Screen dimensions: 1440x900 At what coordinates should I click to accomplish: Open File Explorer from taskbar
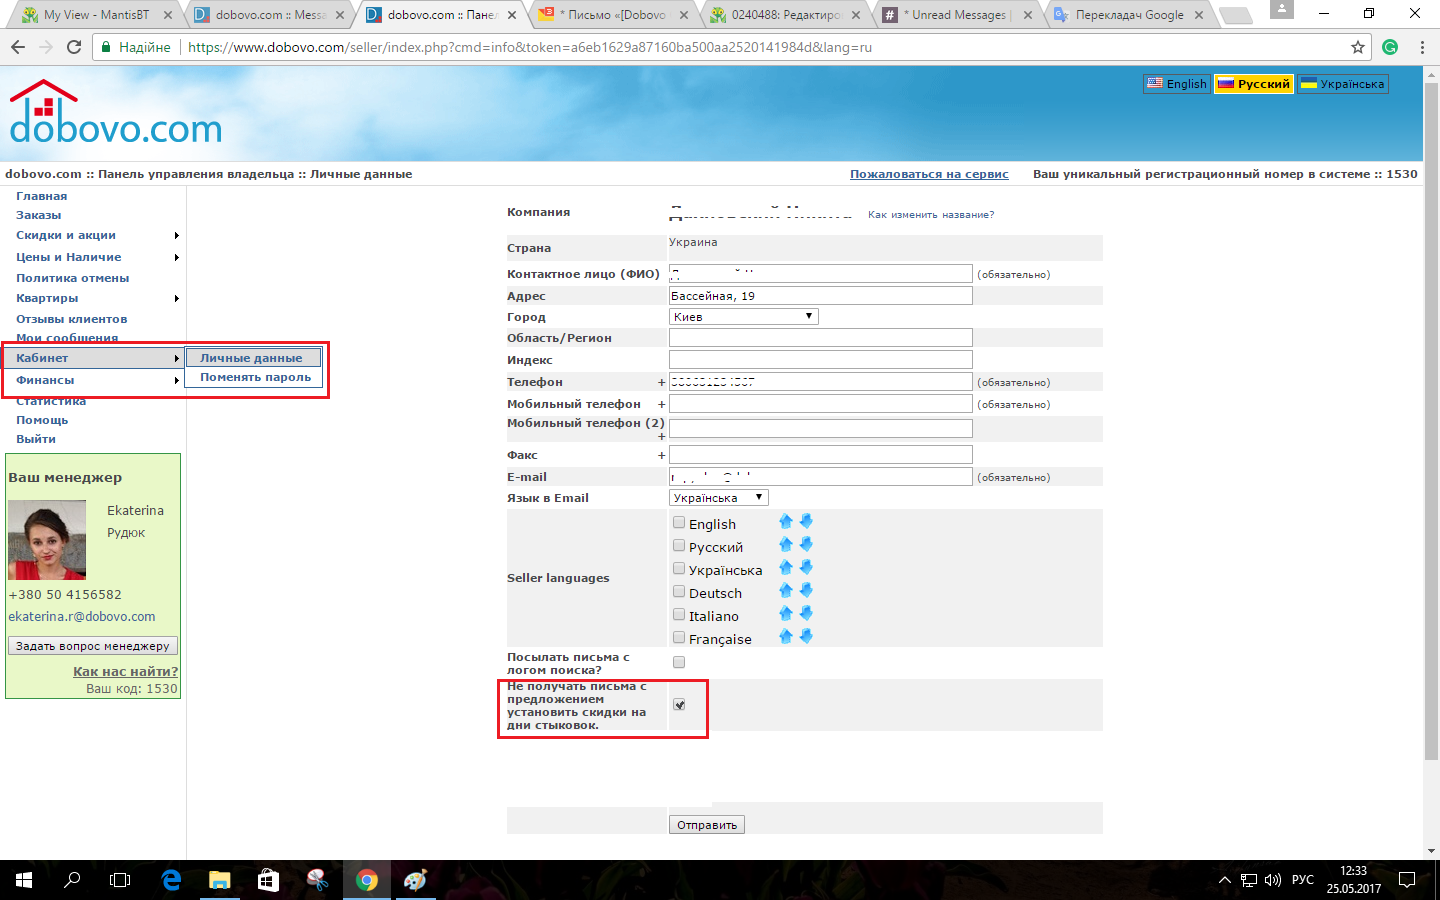point(220,880)
